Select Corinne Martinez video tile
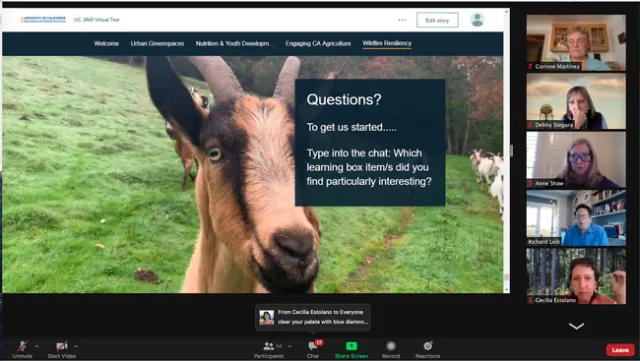640x361 pixels. [576, 43]
